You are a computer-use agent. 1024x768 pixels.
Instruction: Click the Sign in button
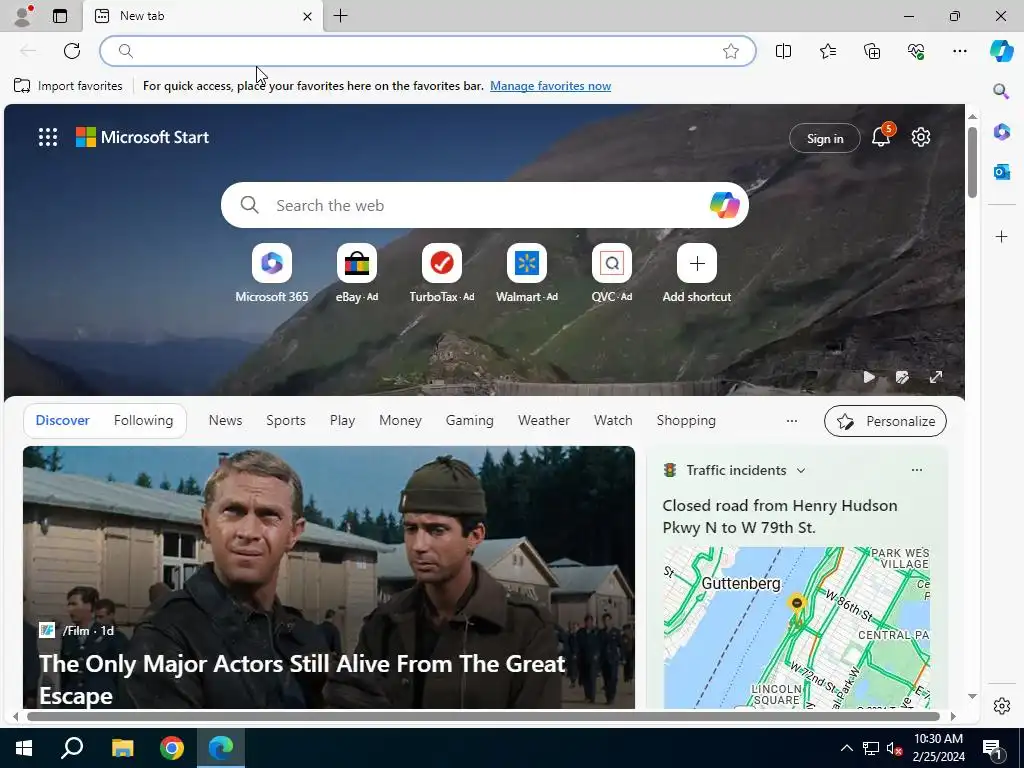tap(825, 138)
